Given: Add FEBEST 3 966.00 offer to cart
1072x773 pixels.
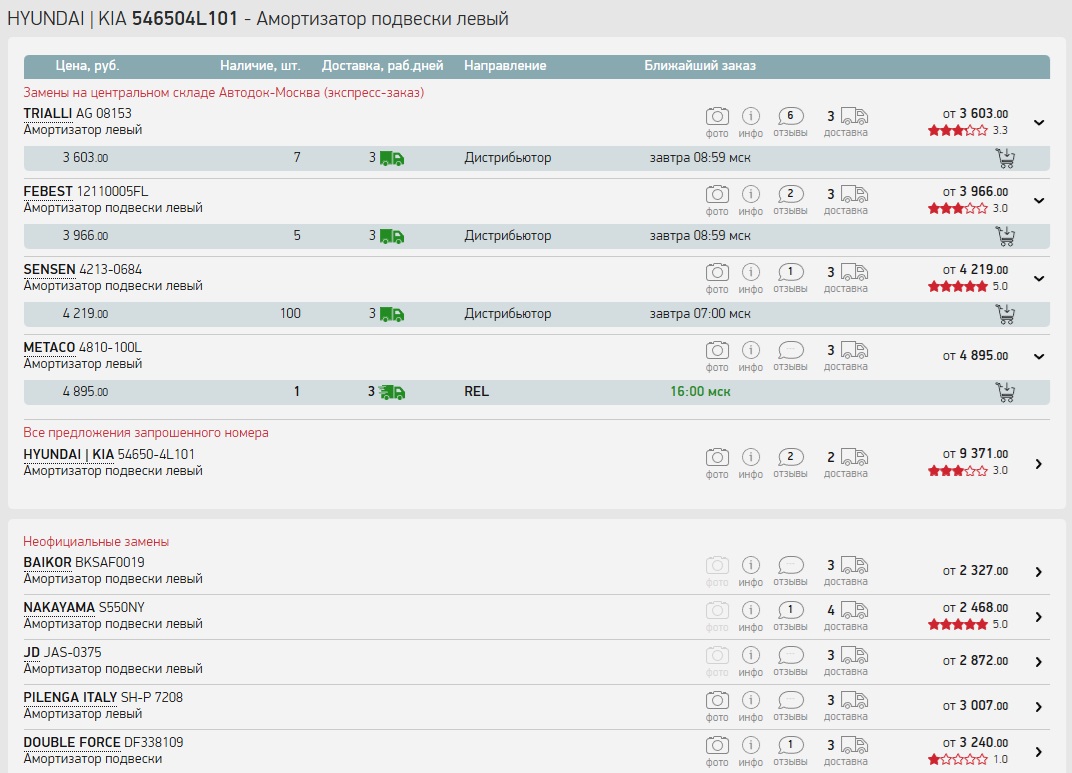Looking at the screenshot, I should tap(1005, 236).
